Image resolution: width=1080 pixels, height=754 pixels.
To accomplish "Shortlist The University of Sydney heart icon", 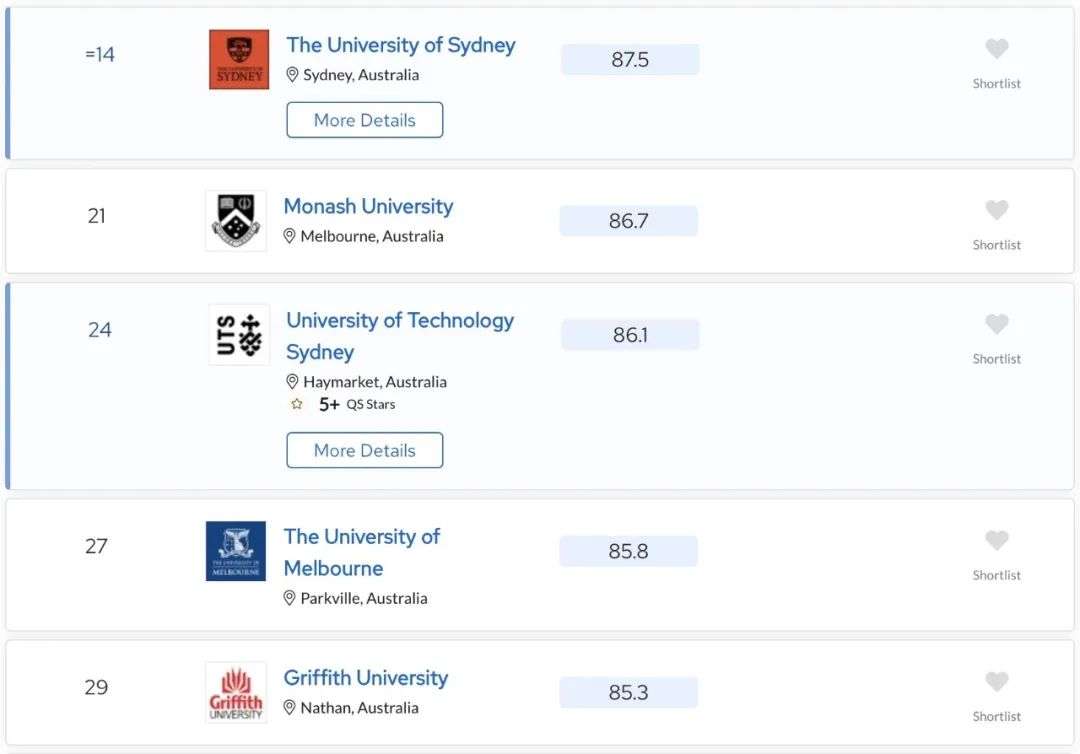I will [996, 48].
